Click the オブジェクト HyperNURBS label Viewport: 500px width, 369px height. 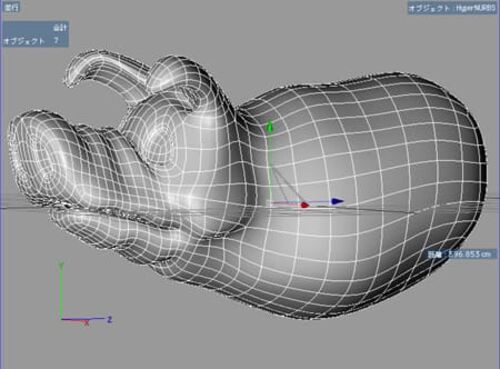452,9
